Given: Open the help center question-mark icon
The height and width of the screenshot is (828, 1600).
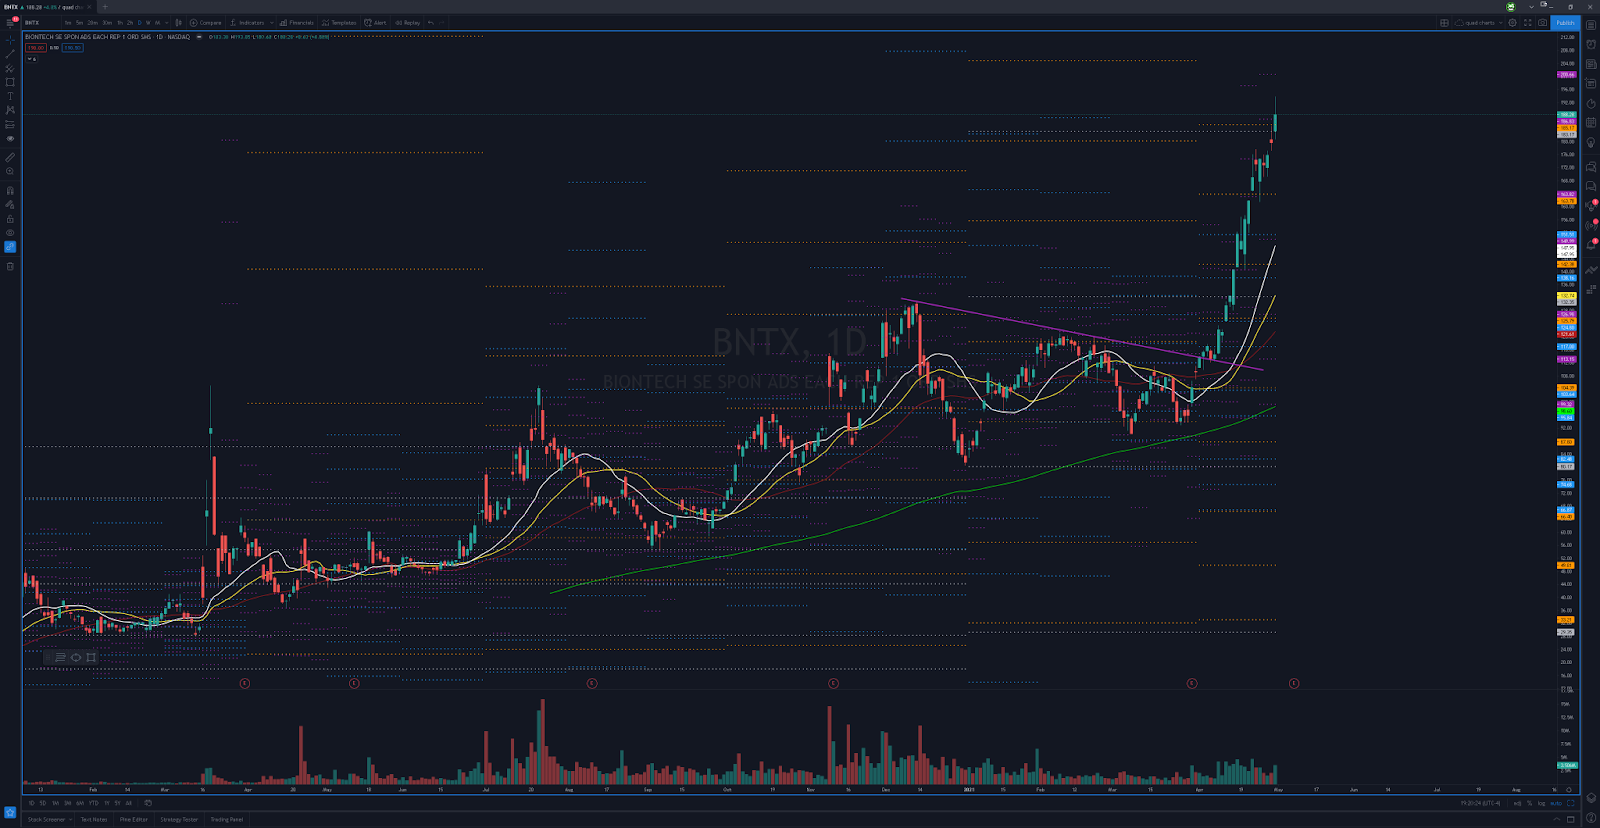Looking at the screenshot, I should tap(1591, 818).
